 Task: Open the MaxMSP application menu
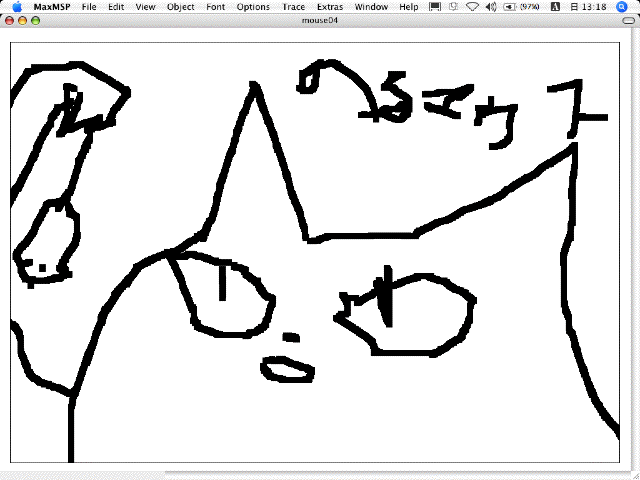coord(52,7)
